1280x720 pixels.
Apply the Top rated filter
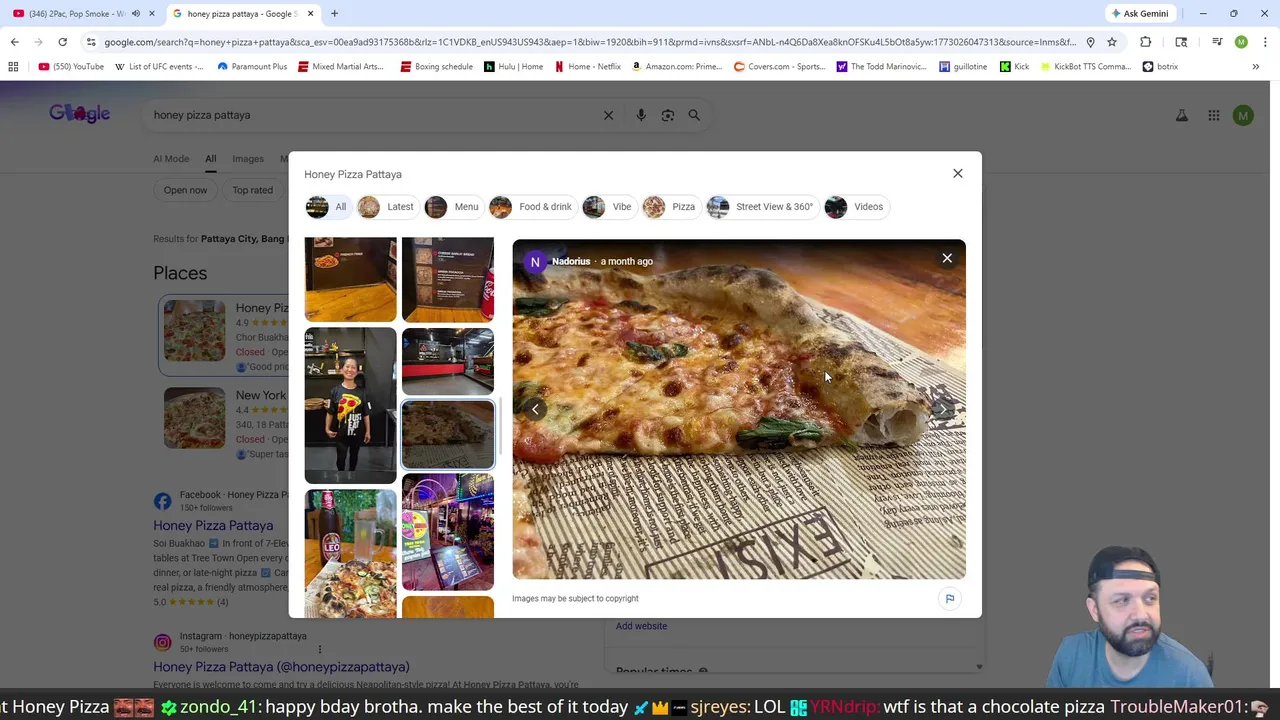pyautogui.click(x=252, y=190)
